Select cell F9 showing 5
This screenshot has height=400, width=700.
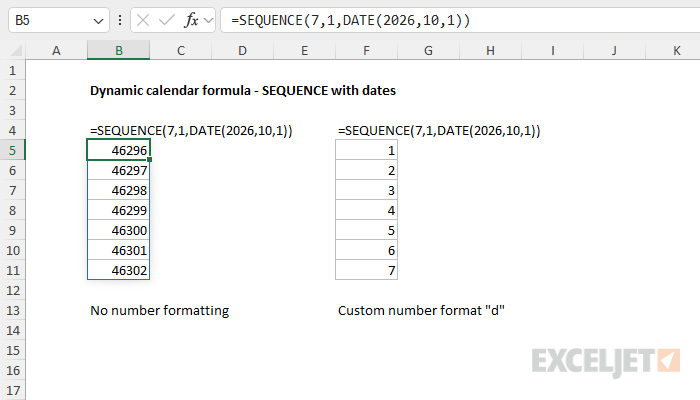pyautogui.click(x=367, y=230)
